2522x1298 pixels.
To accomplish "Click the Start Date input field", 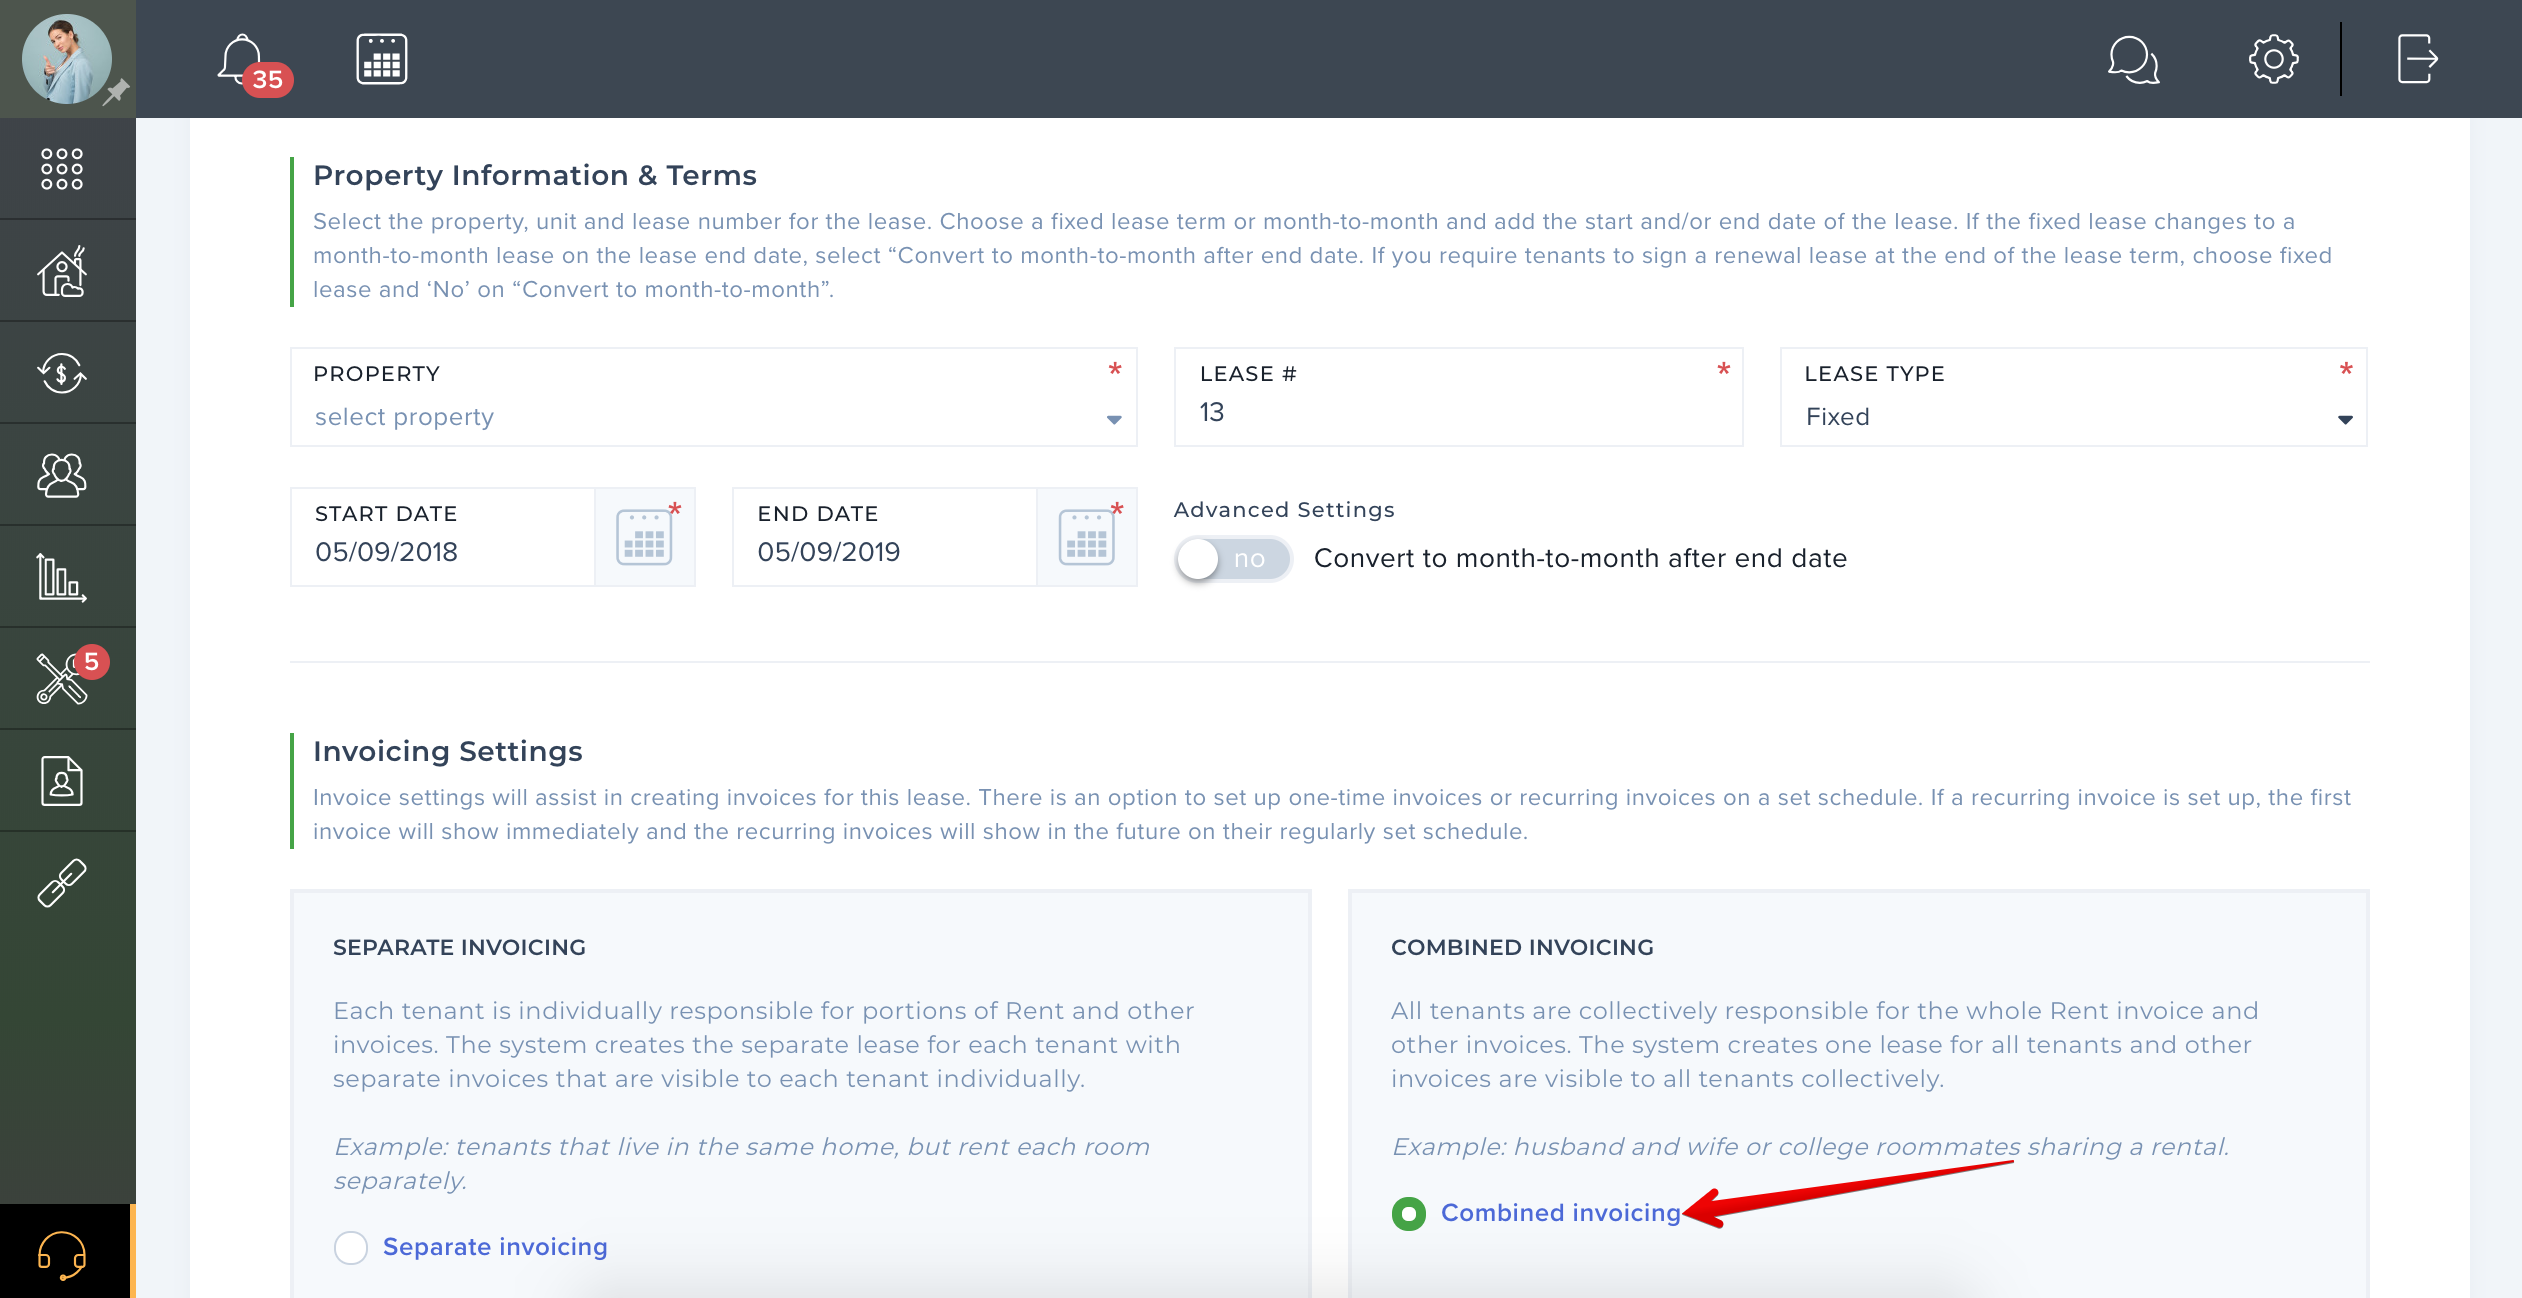I will [x=443, y=537].
